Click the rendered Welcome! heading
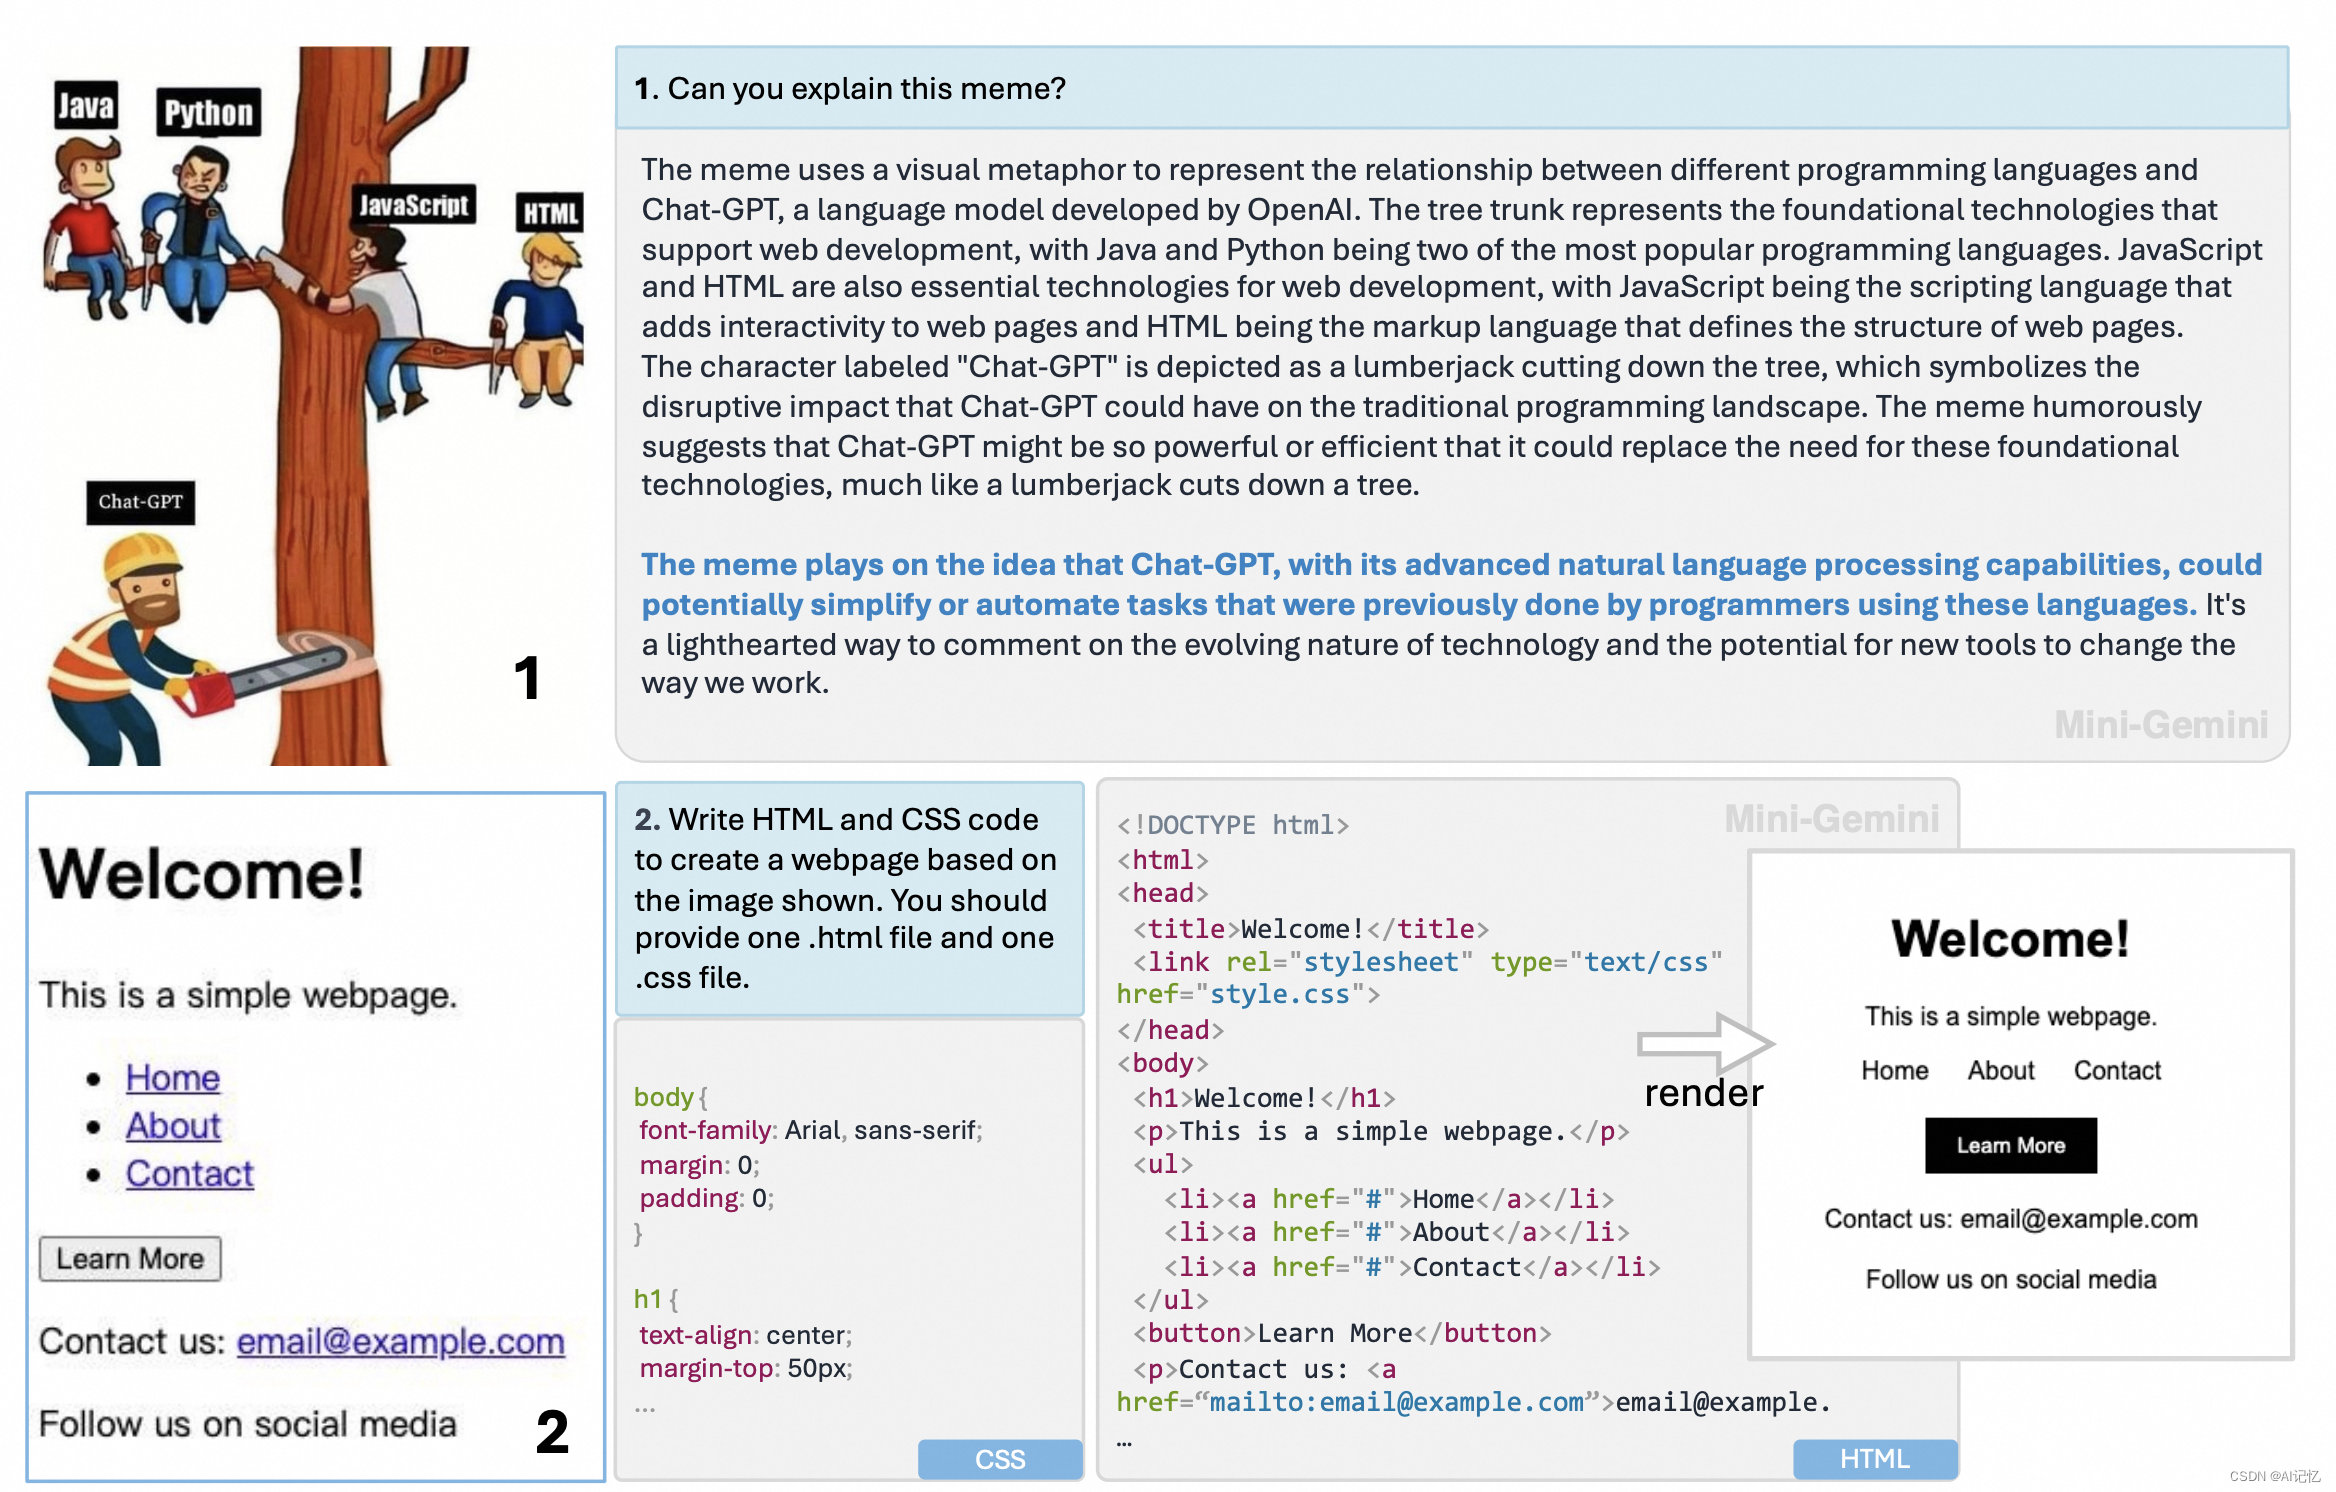Viewport: 2336px width, 1492px height. (2010, 939)
